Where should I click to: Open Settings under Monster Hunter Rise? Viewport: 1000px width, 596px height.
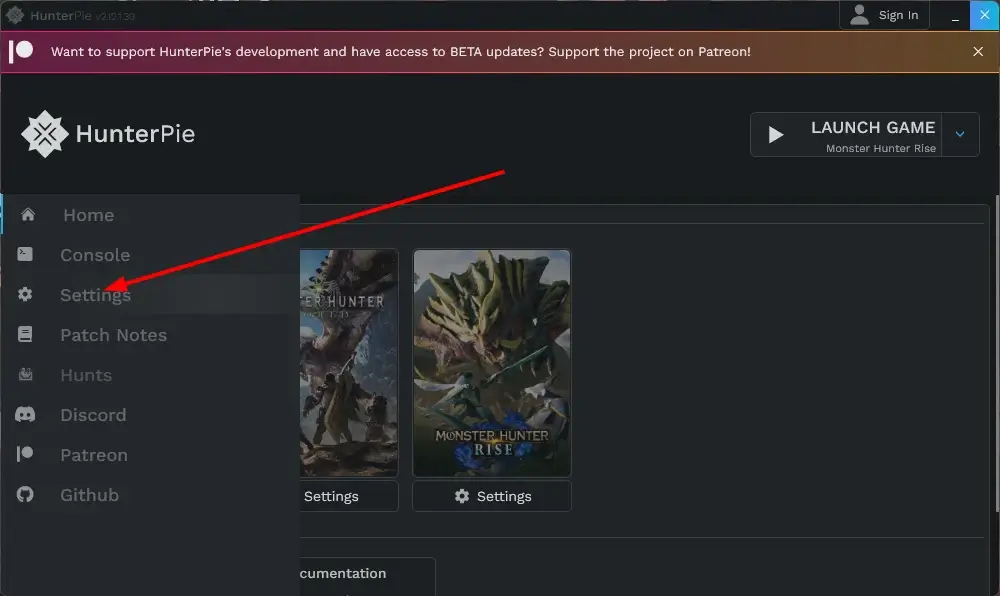coord(492,496)
